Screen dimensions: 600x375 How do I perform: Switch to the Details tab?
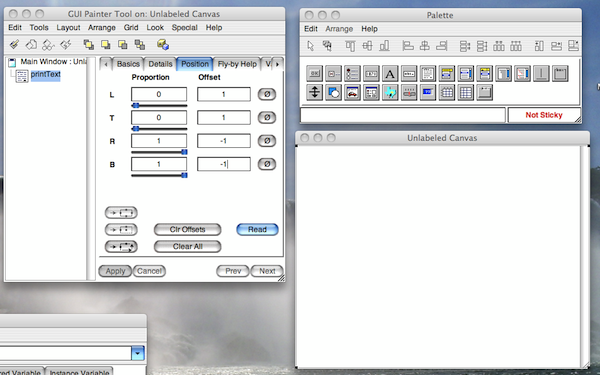click(x=160, y=64)
